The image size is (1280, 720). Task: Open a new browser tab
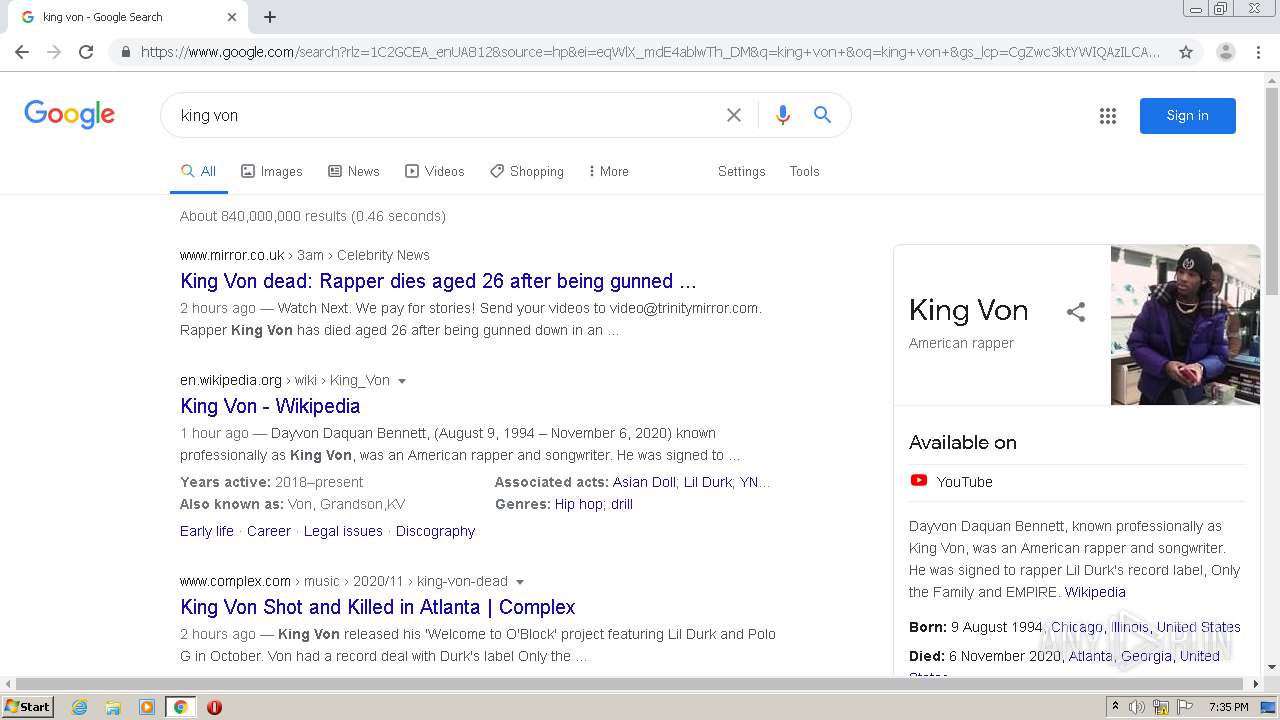click(270, 17)
